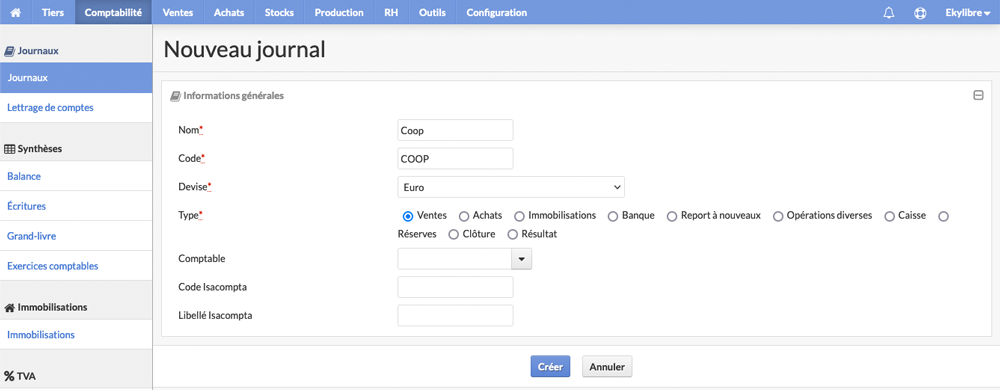Screen dimensions: 1000x390
Task: Click the TVA section heading
Action: (x=20, y=376)
